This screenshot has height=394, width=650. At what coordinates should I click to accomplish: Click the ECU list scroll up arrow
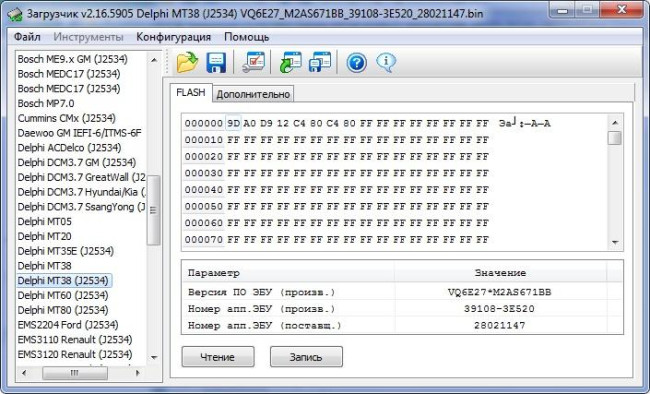154,60
